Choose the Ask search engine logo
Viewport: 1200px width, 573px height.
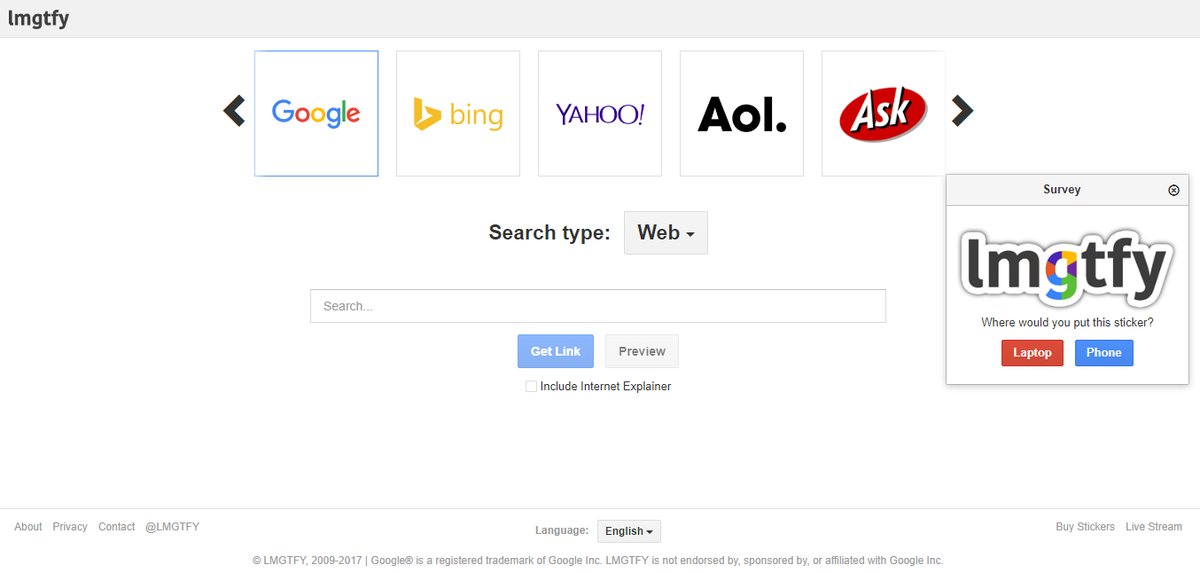click(883, 113)
